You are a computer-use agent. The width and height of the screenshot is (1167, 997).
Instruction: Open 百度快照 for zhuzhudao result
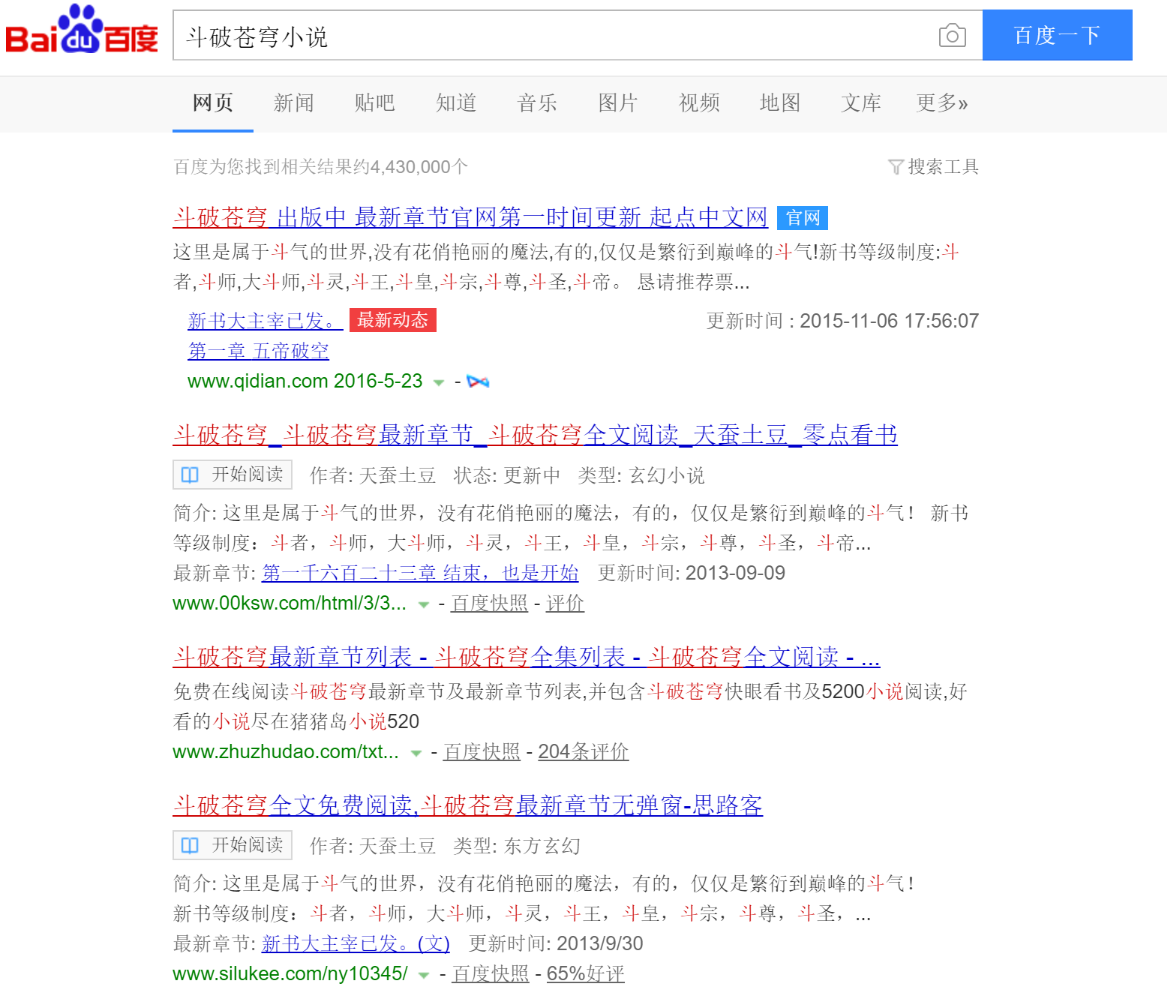point(482,752)
